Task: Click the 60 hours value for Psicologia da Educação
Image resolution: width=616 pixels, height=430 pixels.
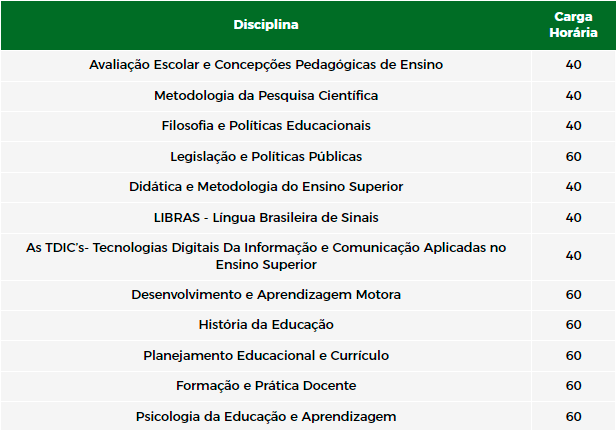Action: coord(573,417)
